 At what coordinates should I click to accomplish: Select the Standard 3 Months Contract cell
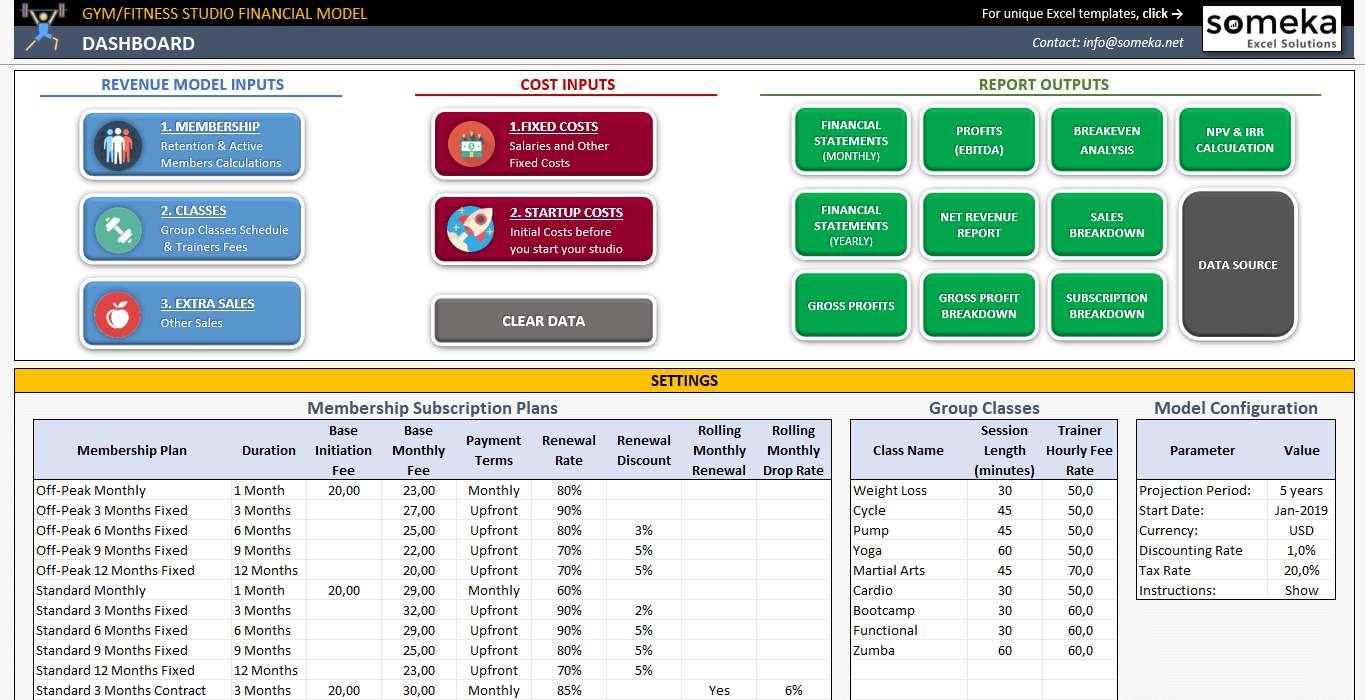pos(132,691)
